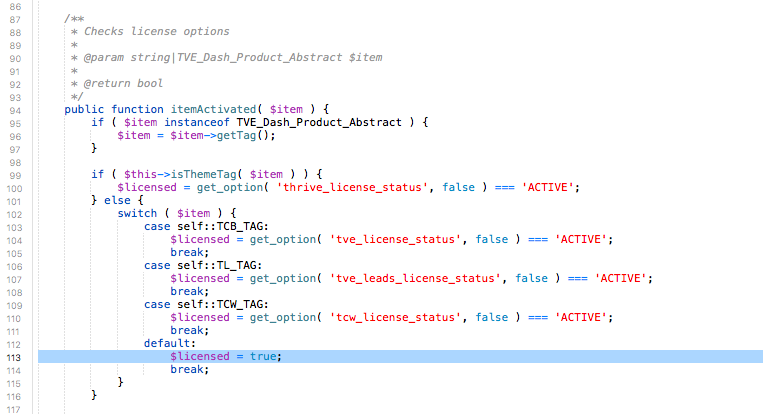Click the 'else' keyword on line 101
Viewport: 764px width, 414px height.
tap(117, 200)
